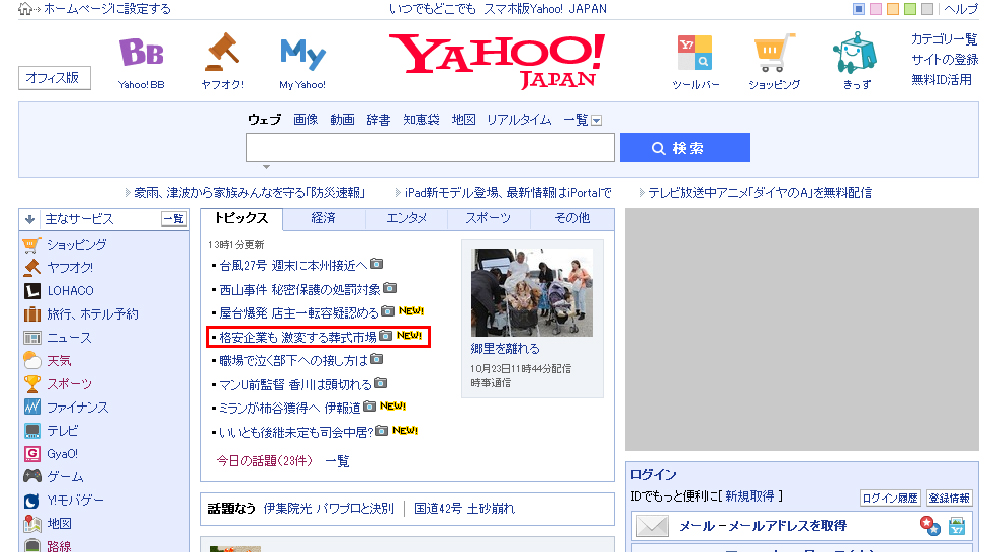
Task: Open the Yahoo! BB icon
Action: [x=141, y=52]
